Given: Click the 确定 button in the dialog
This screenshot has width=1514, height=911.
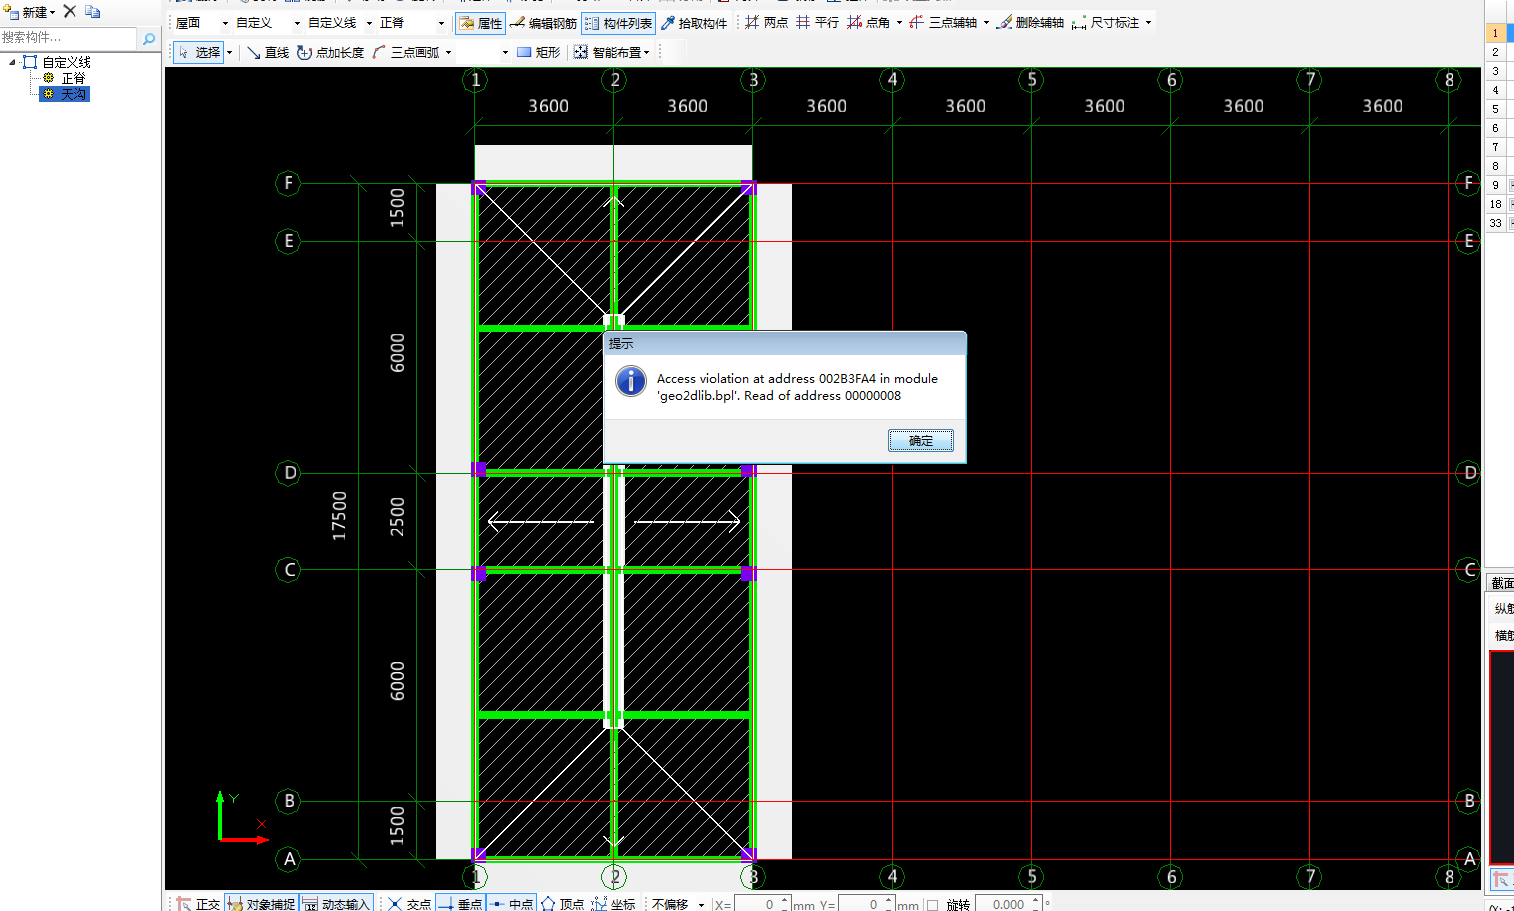Looking at the screenshot, I should [x=920, y=440].
